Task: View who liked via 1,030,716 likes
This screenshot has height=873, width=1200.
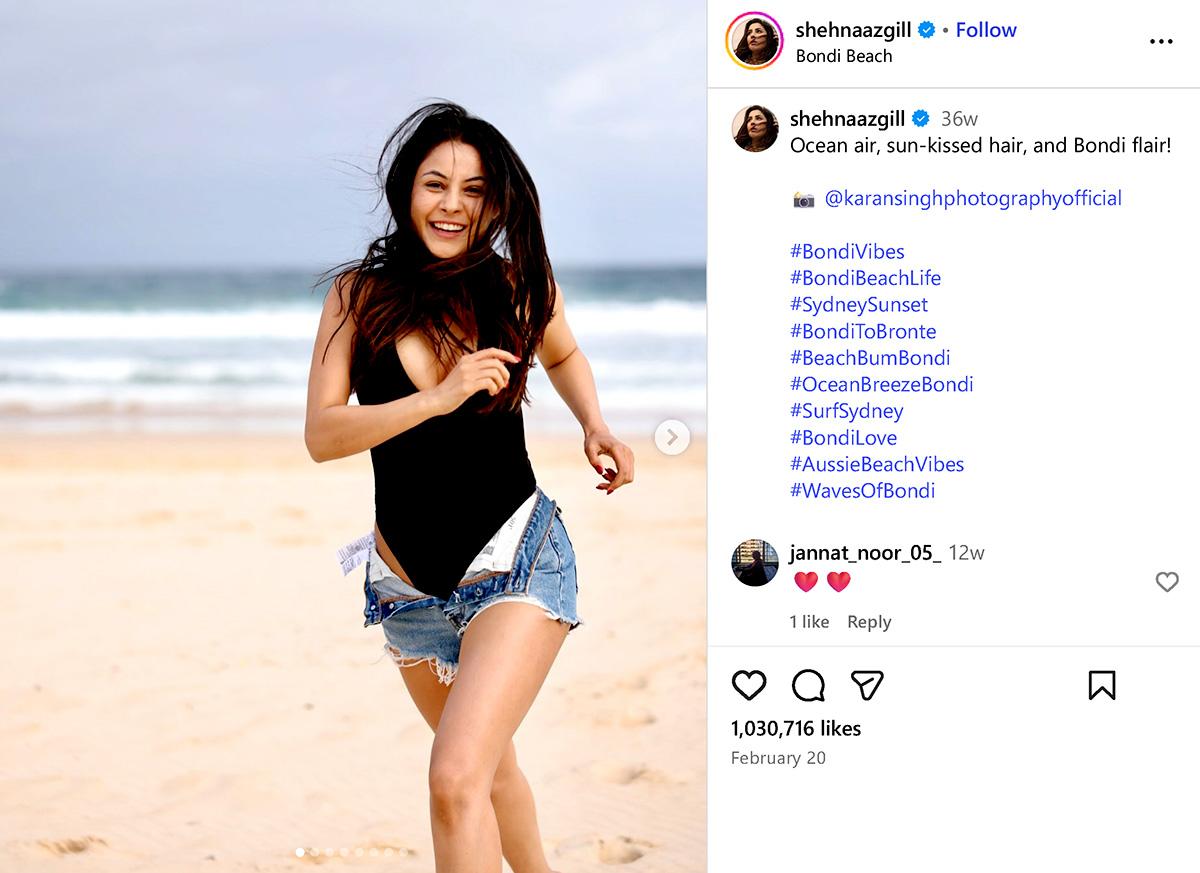Action: [796, 728]
